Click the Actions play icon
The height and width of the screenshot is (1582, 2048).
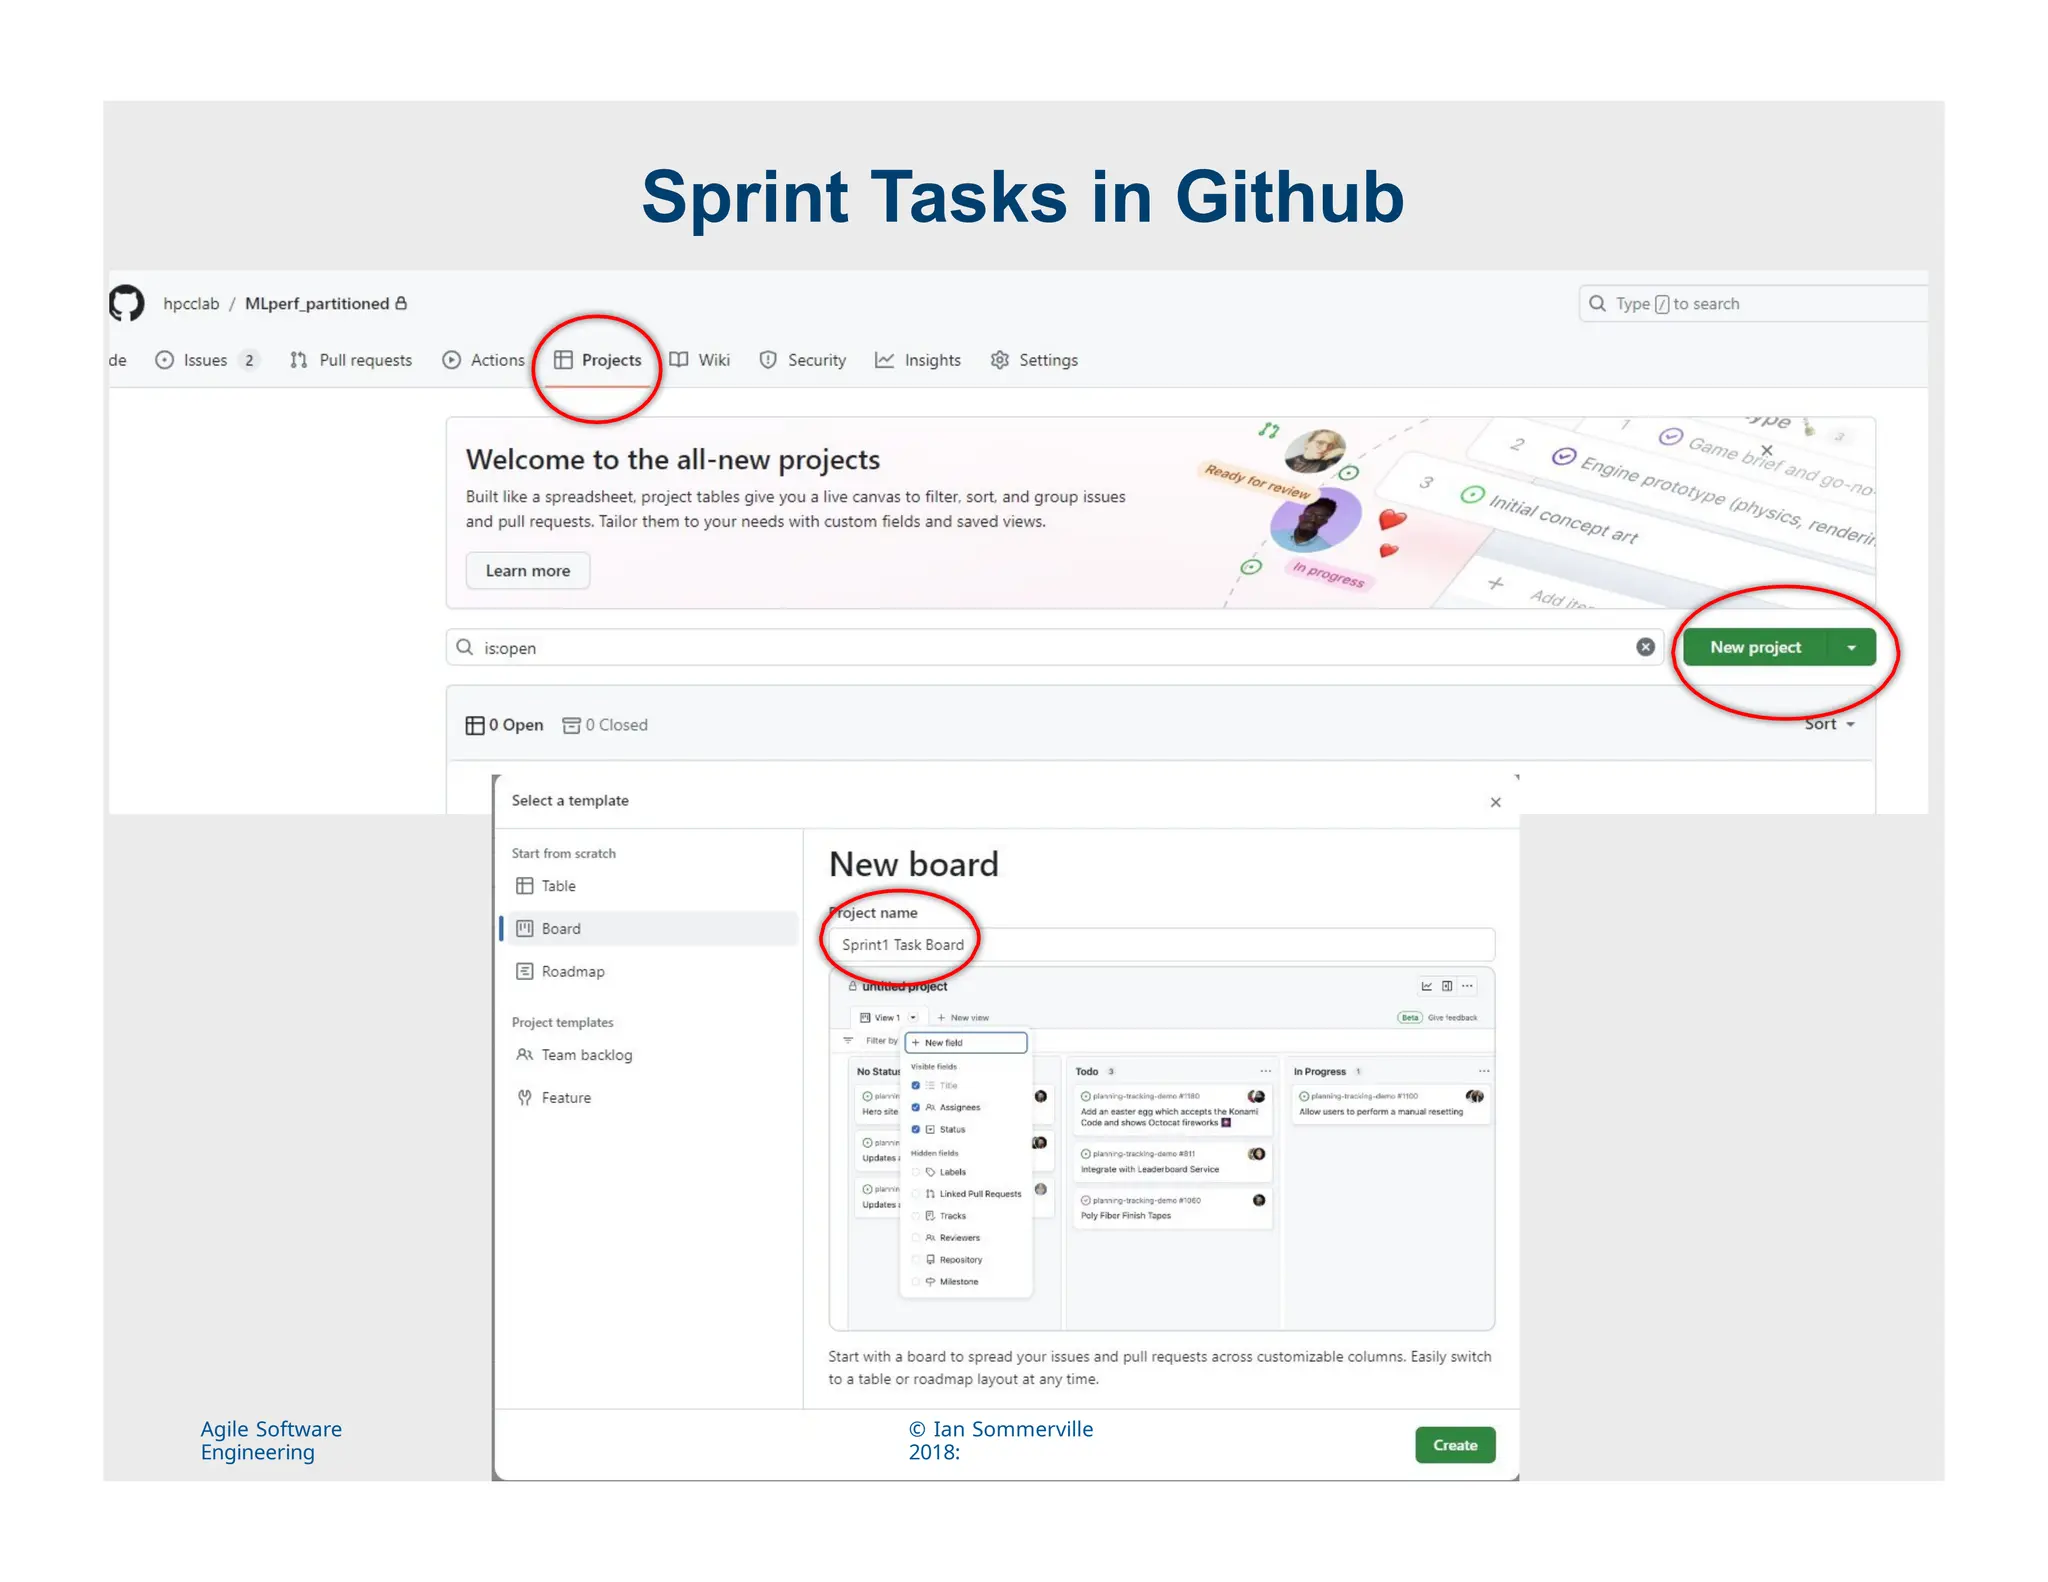point(452,360)
